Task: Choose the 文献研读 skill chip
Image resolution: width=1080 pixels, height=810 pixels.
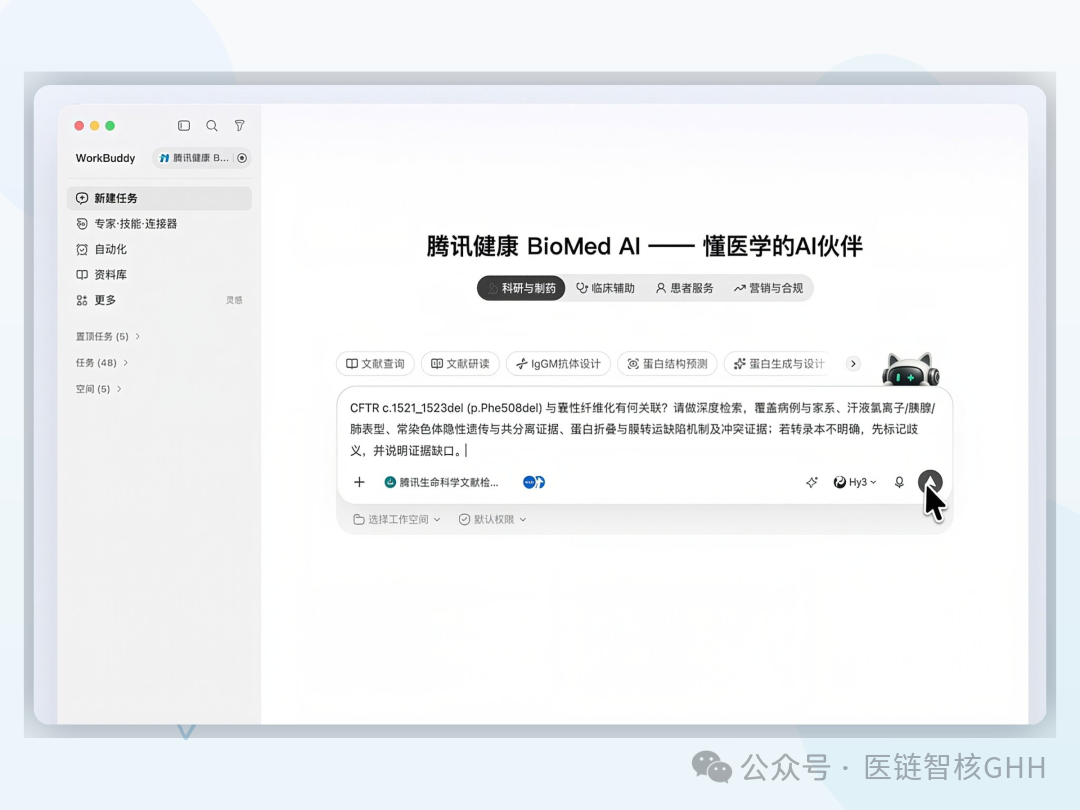Action: [460, 364]
